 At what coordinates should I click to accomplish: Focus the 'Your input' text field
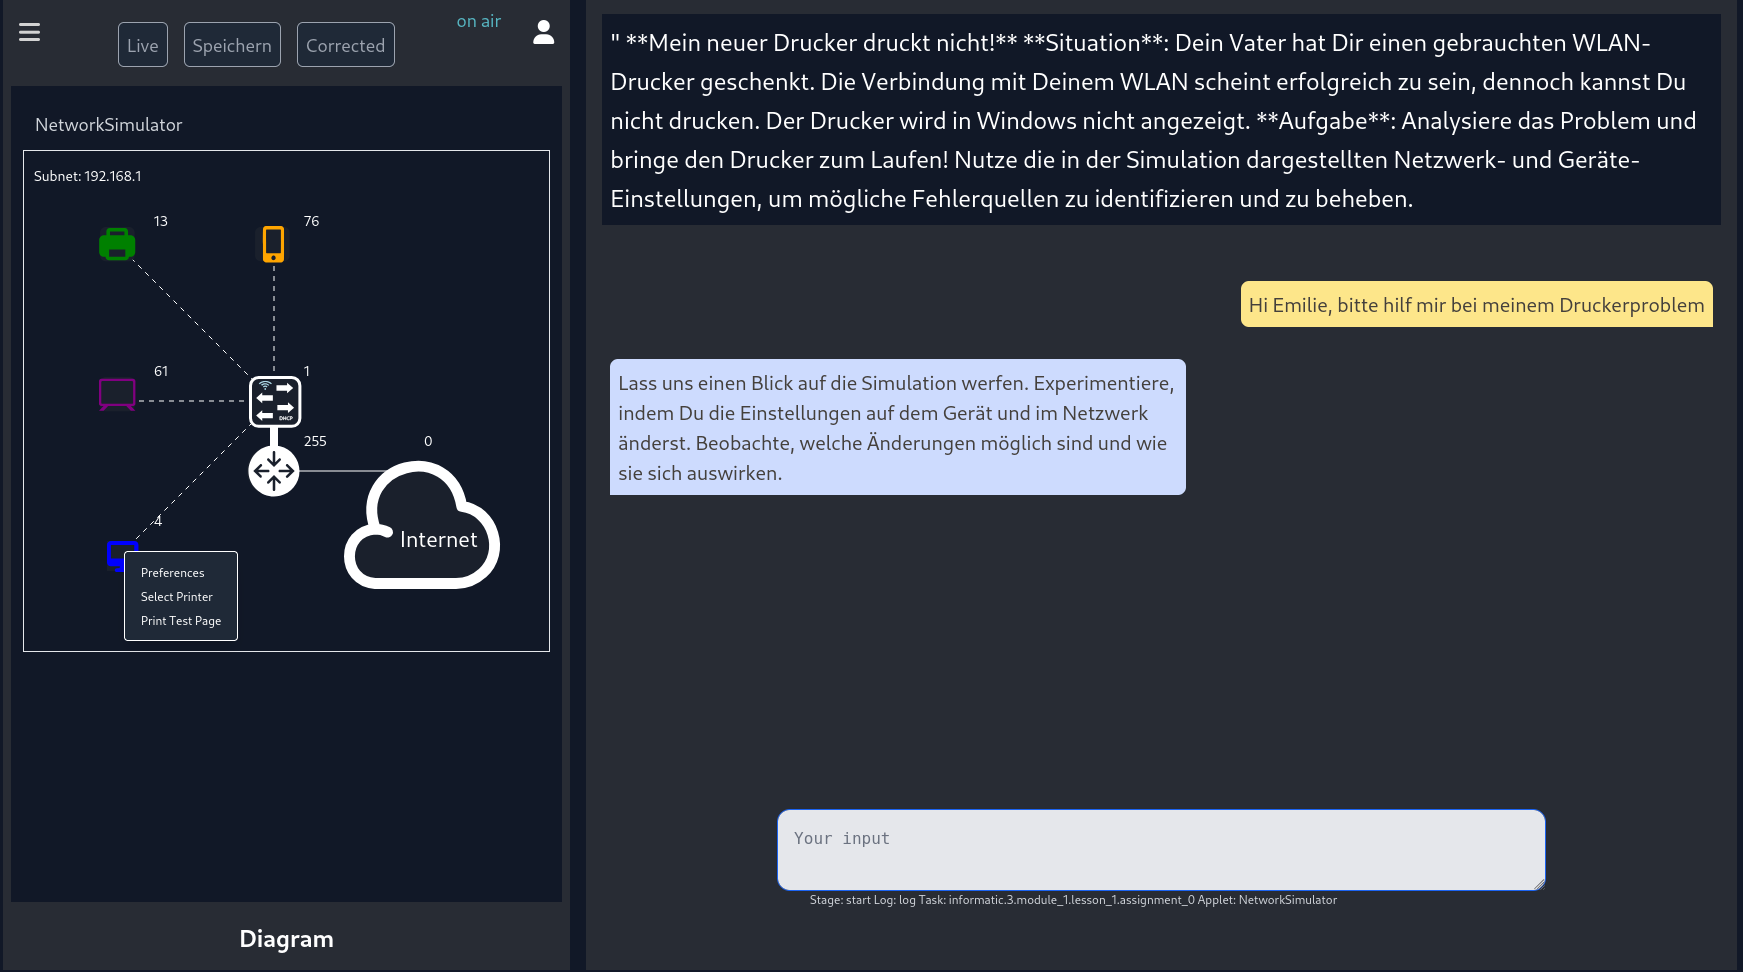coord(1160,849)
